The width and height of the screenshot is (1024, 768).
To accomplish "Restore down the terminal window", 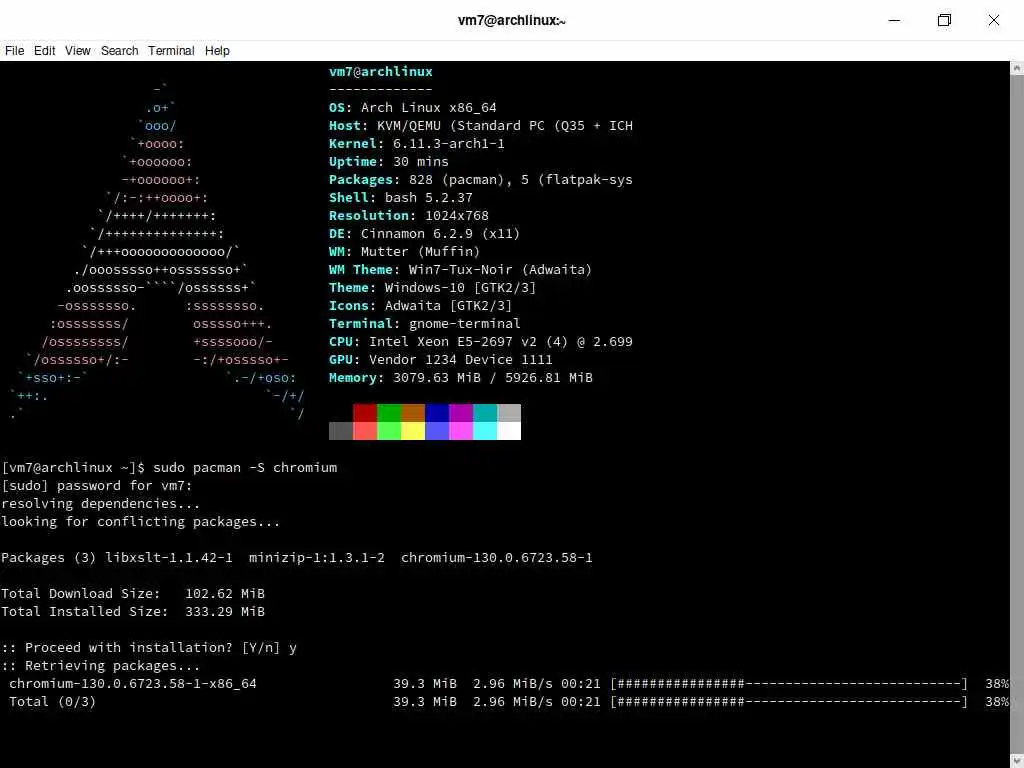I will [x=944, y=20].
